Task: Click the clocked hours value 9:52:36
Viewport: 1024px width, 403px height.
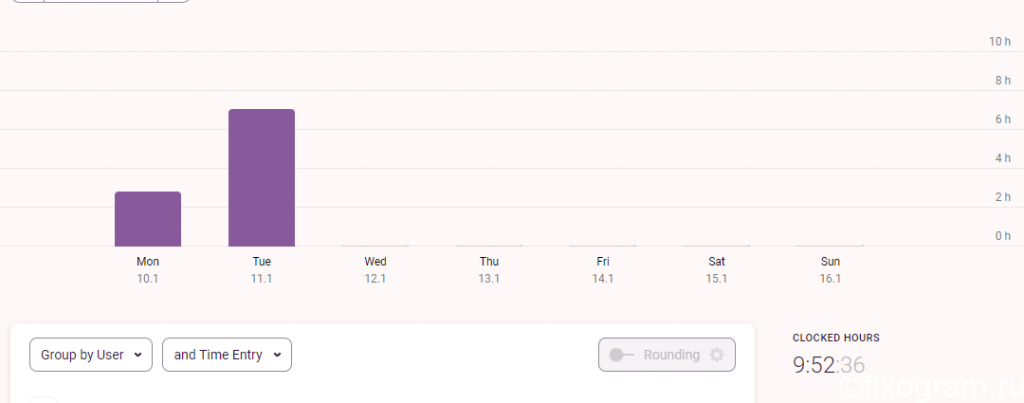Action: [x=829, y=365]
